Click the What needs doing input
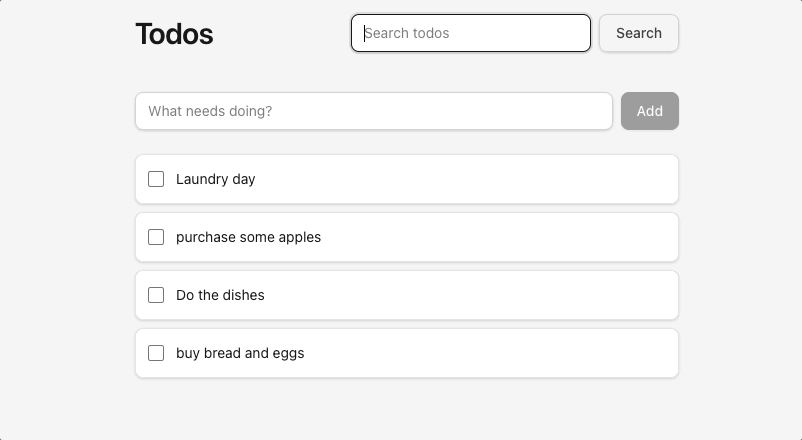802x440 pixels. point(374,111)
